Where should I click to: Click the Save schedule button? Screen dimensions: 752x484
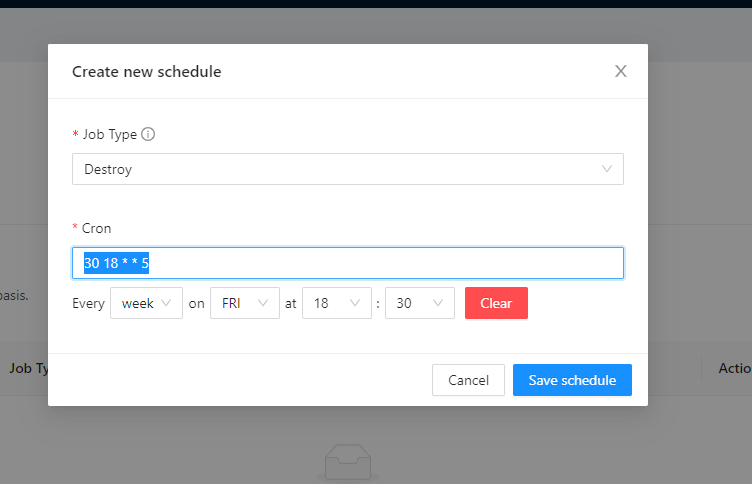572,380
